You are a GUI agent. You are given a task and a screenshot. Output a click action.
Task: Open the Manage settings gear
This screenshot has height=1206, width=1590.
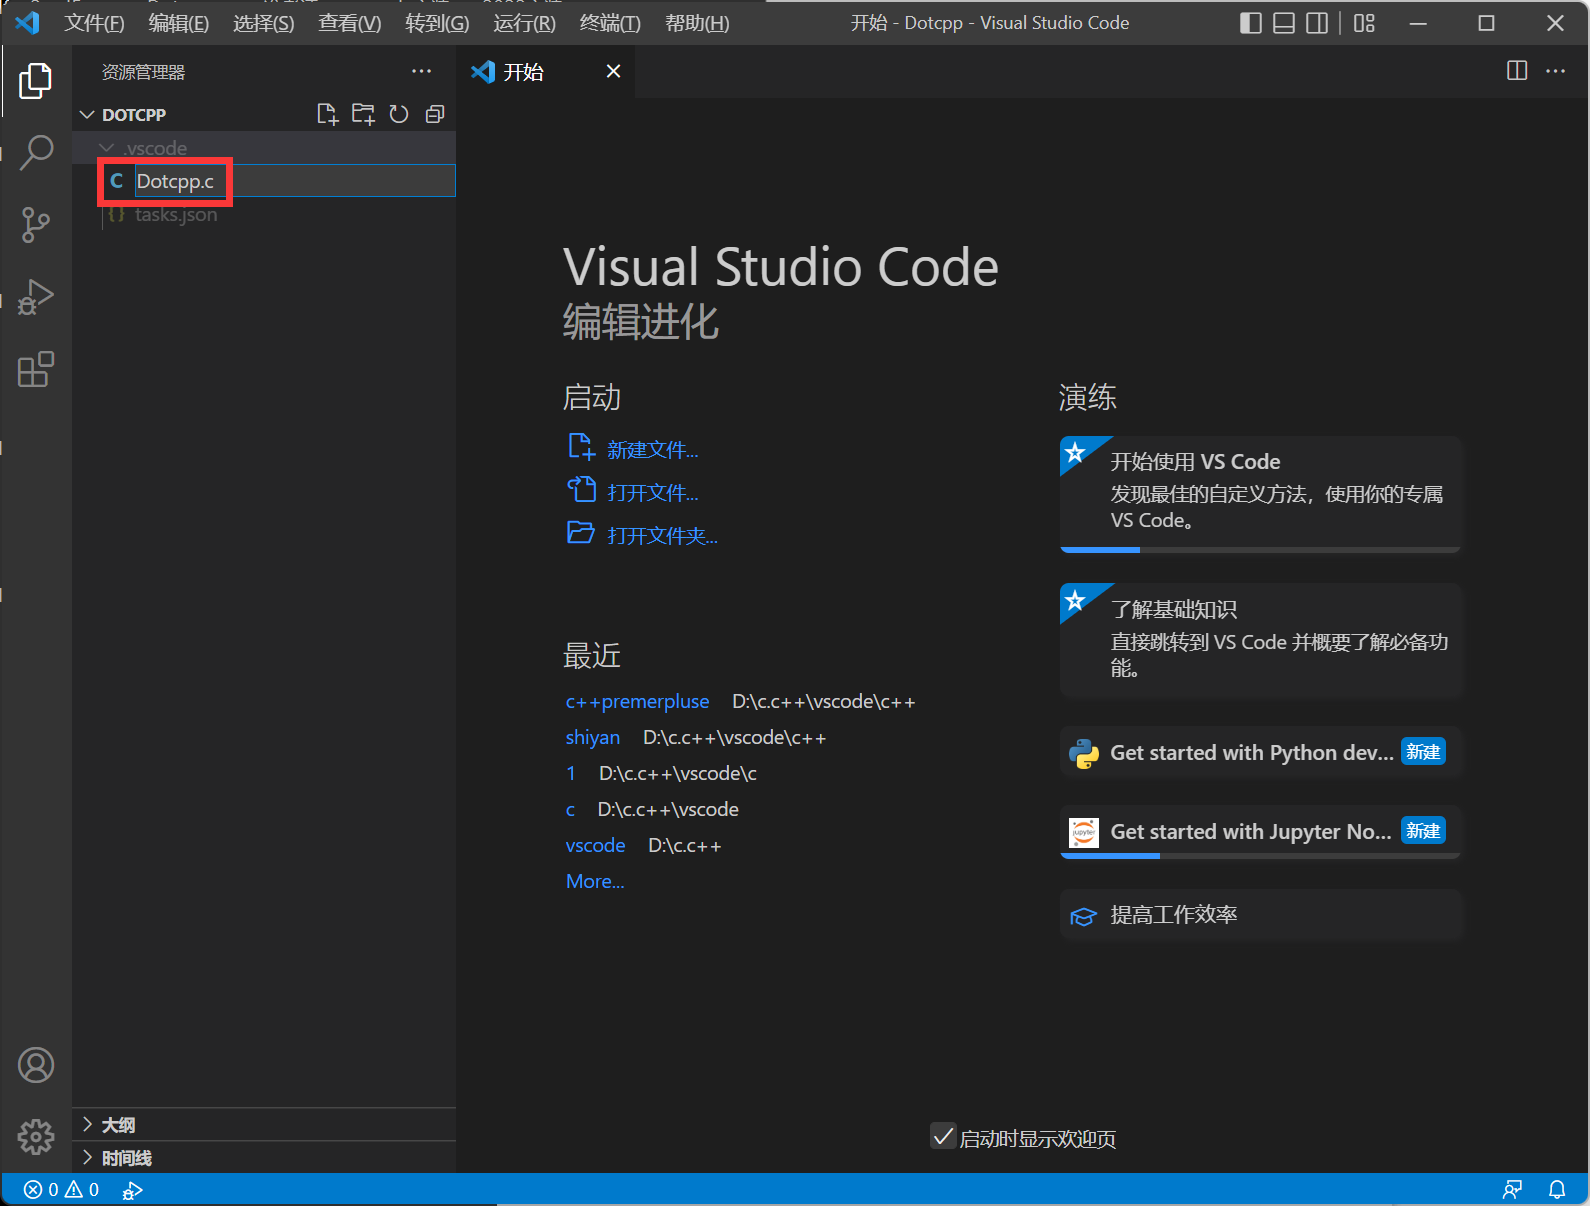(36, 1136)
